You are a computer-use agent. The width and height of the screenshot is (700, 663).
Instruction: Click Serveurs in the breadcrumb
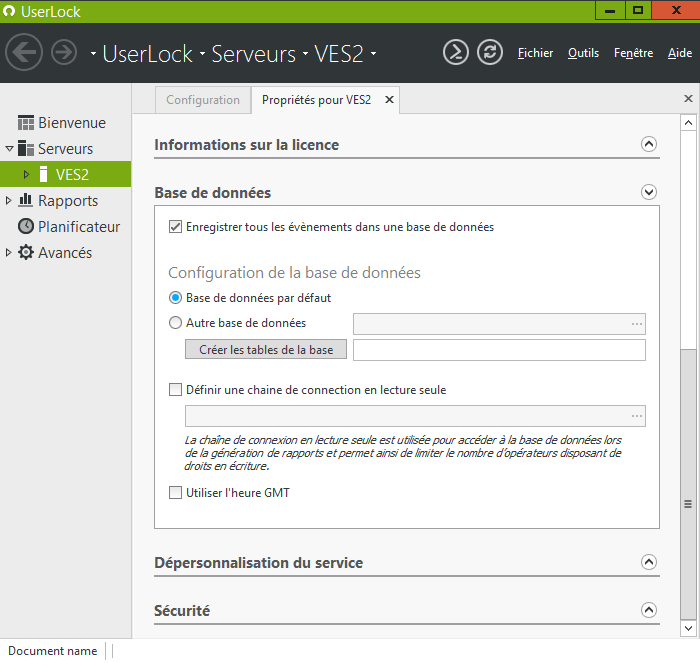254,54
